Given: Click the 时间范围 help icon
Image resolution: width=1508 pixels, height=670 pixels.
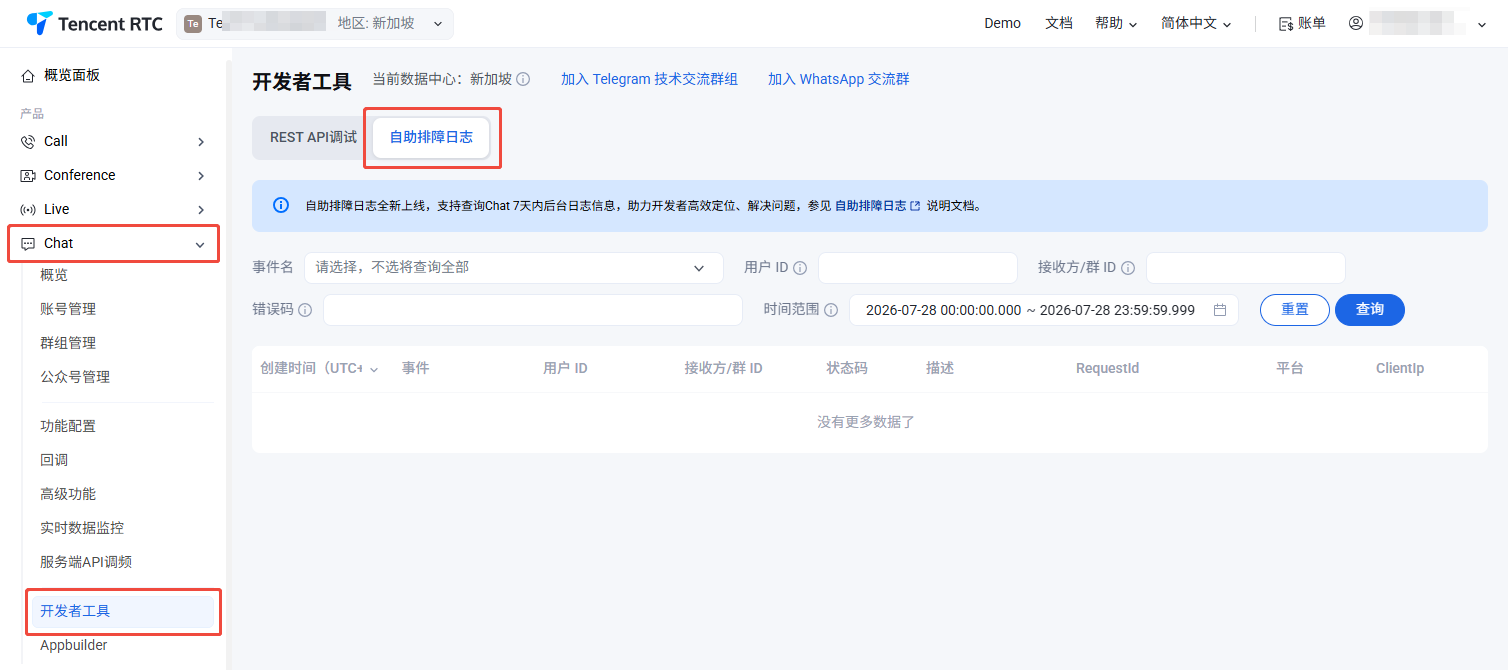Looking at the screenshot, I should coord(831,310).
